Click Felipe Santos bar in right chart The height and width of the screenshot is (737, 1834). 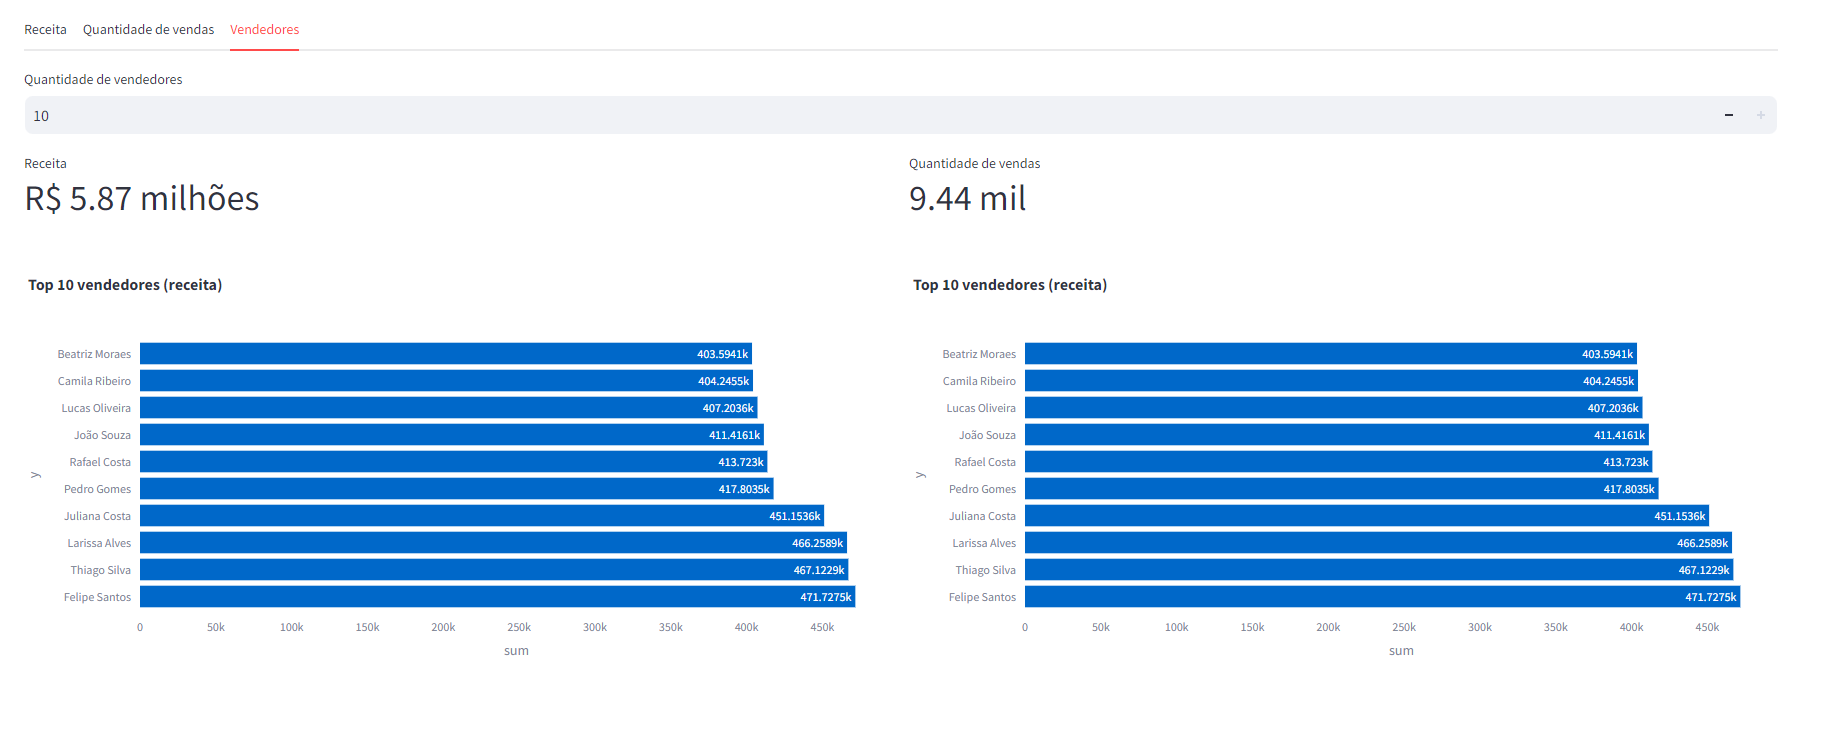click(1382, 597)
